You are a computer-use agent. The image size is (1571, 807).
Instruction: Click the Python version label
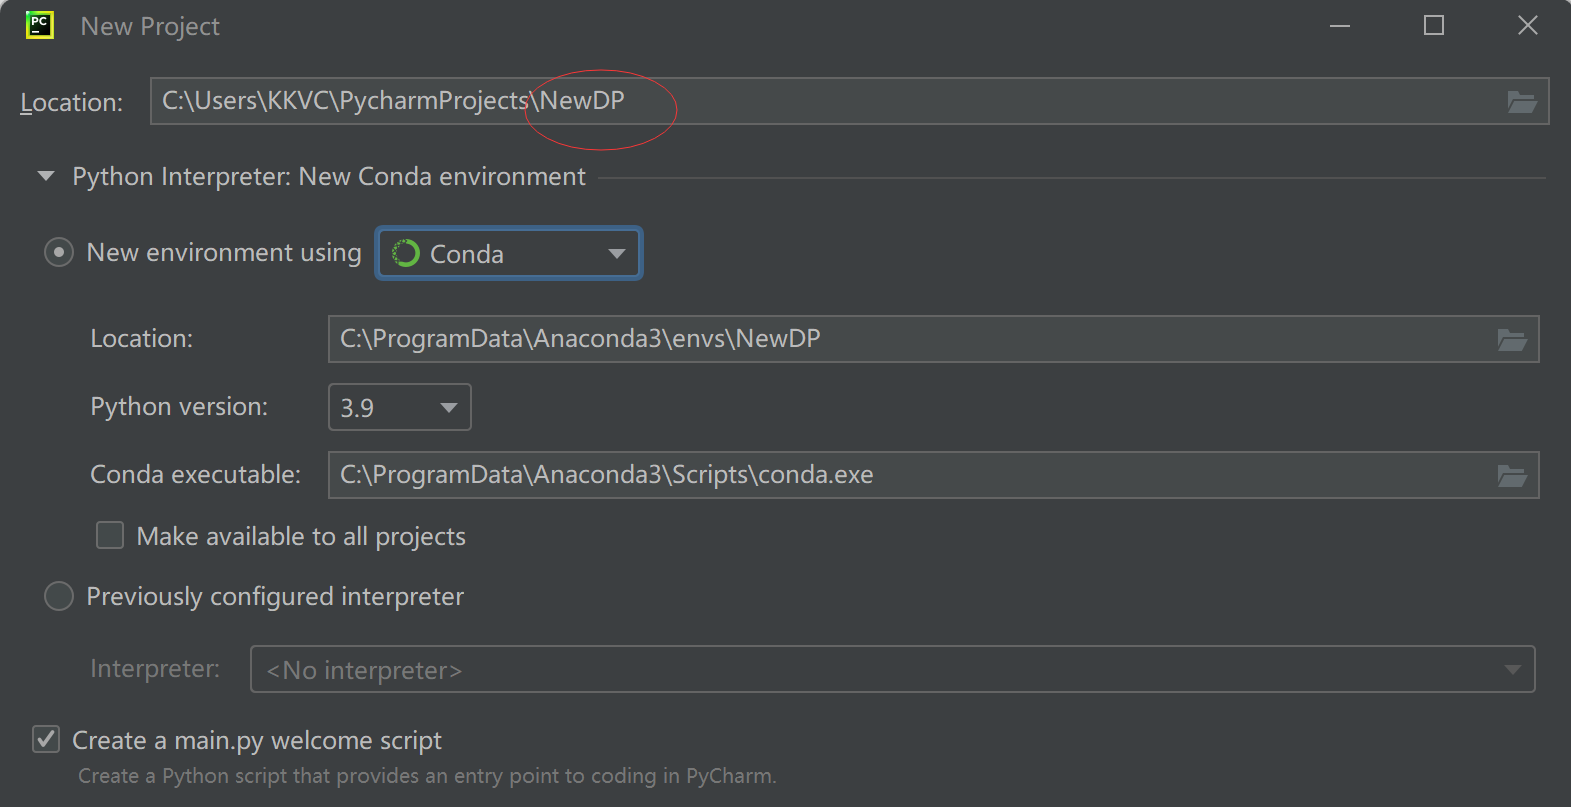[x=179, y=407]
